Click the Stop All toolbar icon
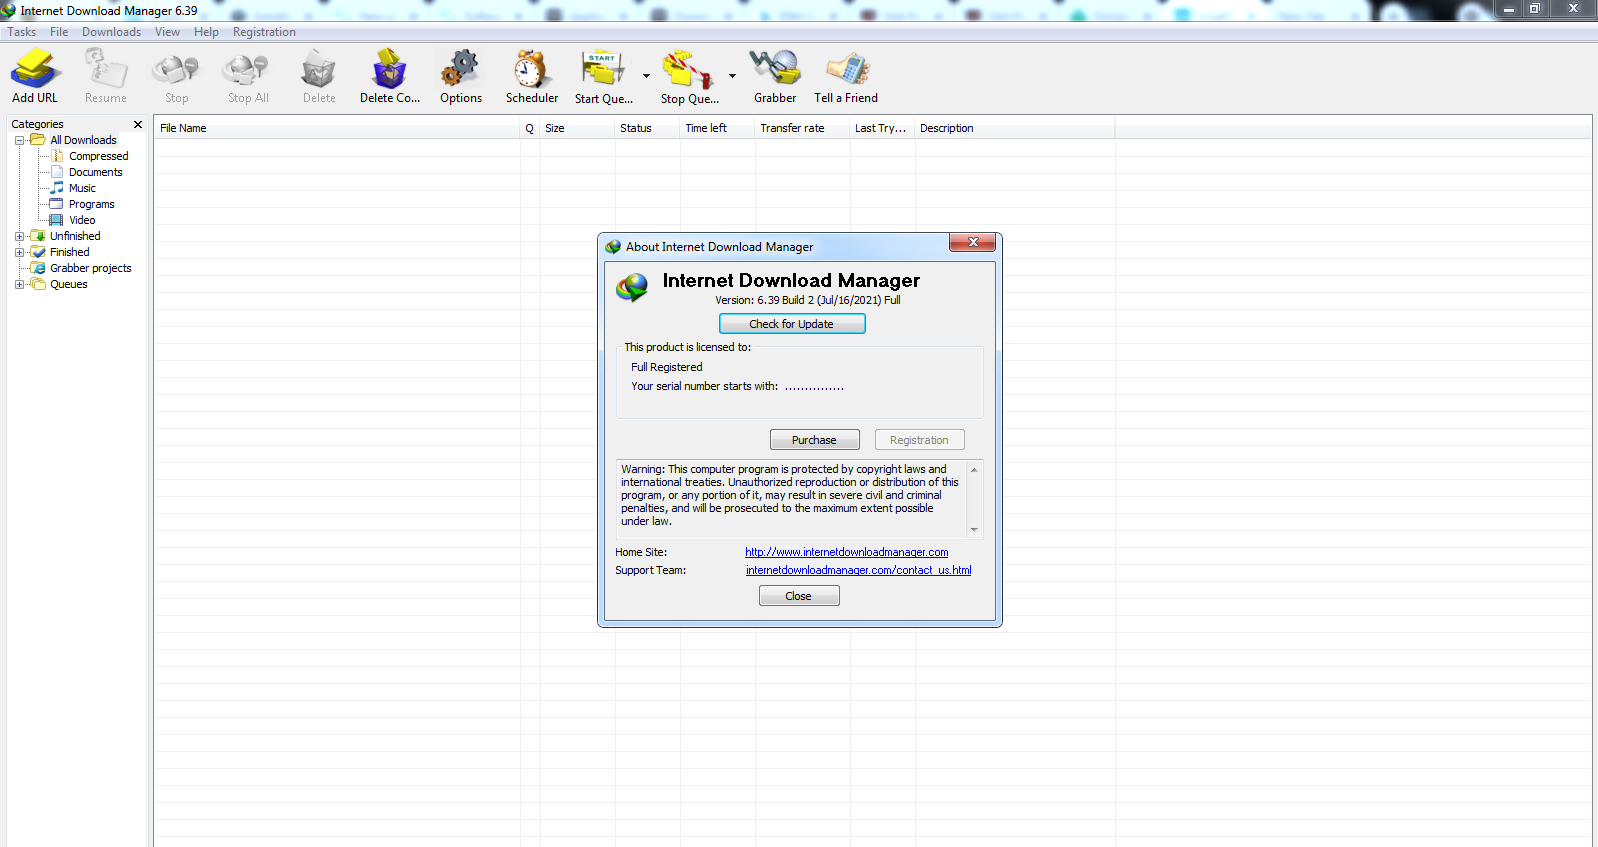Viewport: 1598px width, 847px height. [x=247, y=70]
